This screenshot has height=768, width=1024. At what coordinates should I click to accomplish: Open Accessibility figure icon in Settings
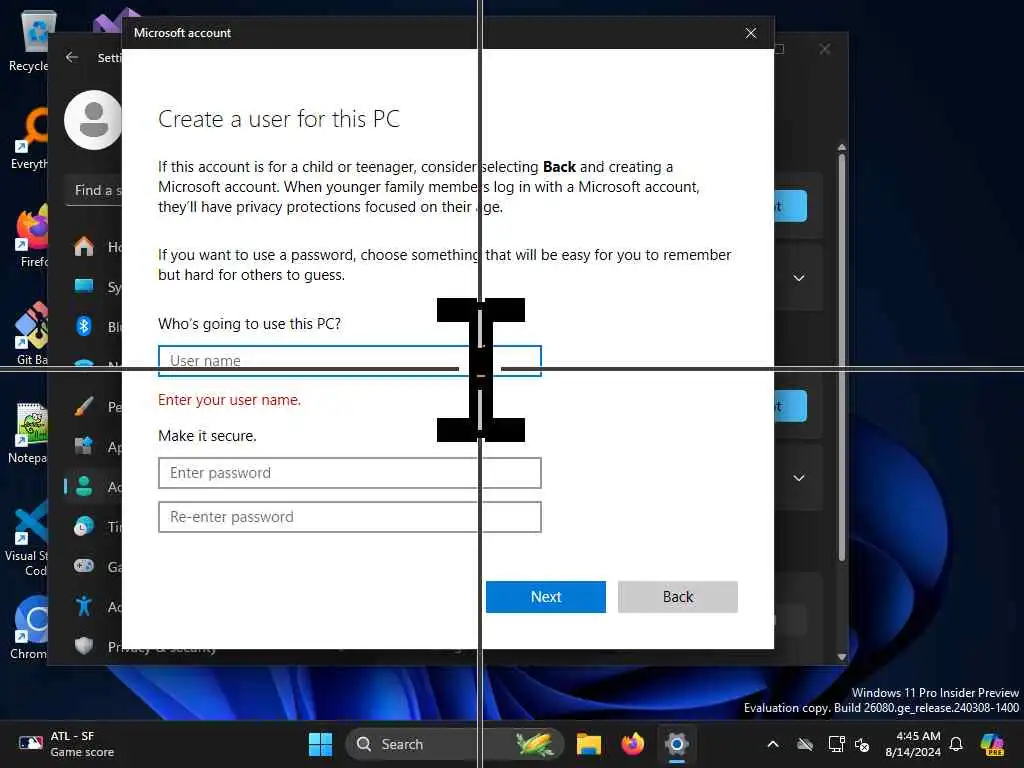tap(84, 607)
